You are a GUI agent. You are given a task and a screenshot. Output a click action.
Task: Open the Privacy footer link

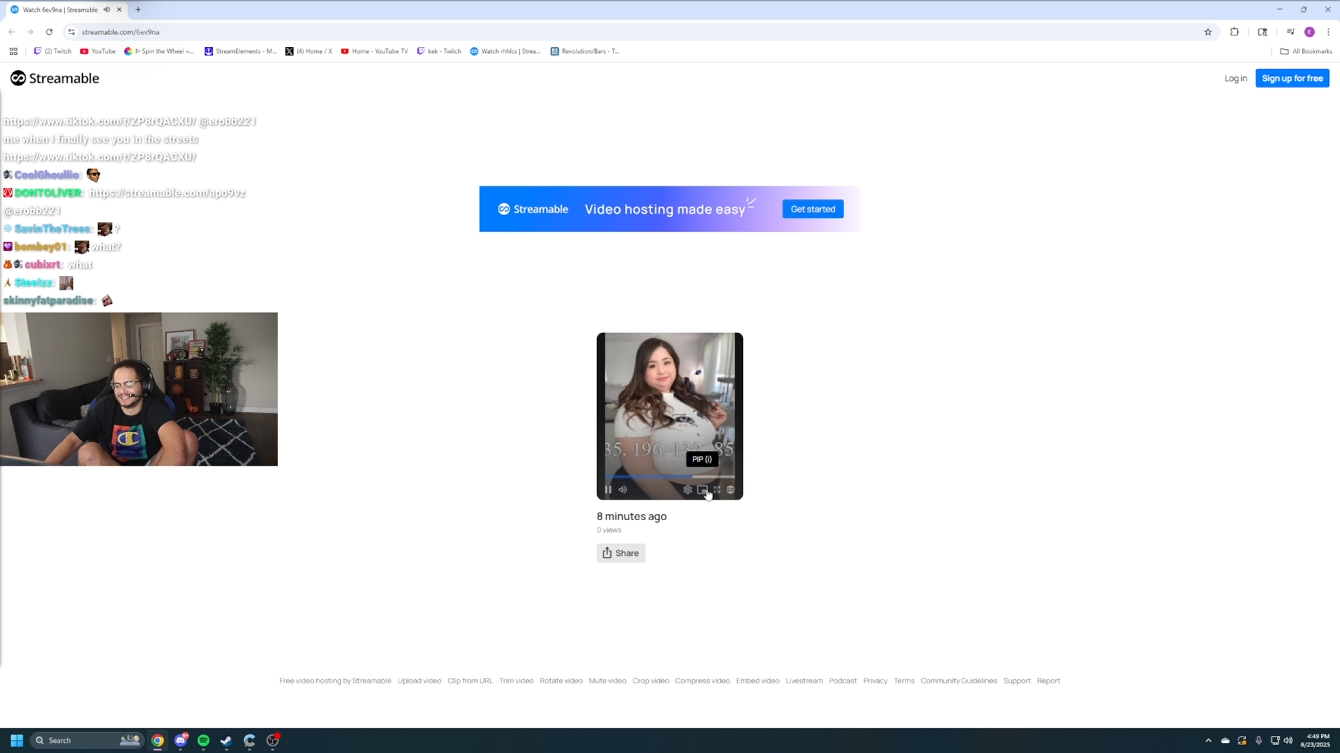point(875,681)
